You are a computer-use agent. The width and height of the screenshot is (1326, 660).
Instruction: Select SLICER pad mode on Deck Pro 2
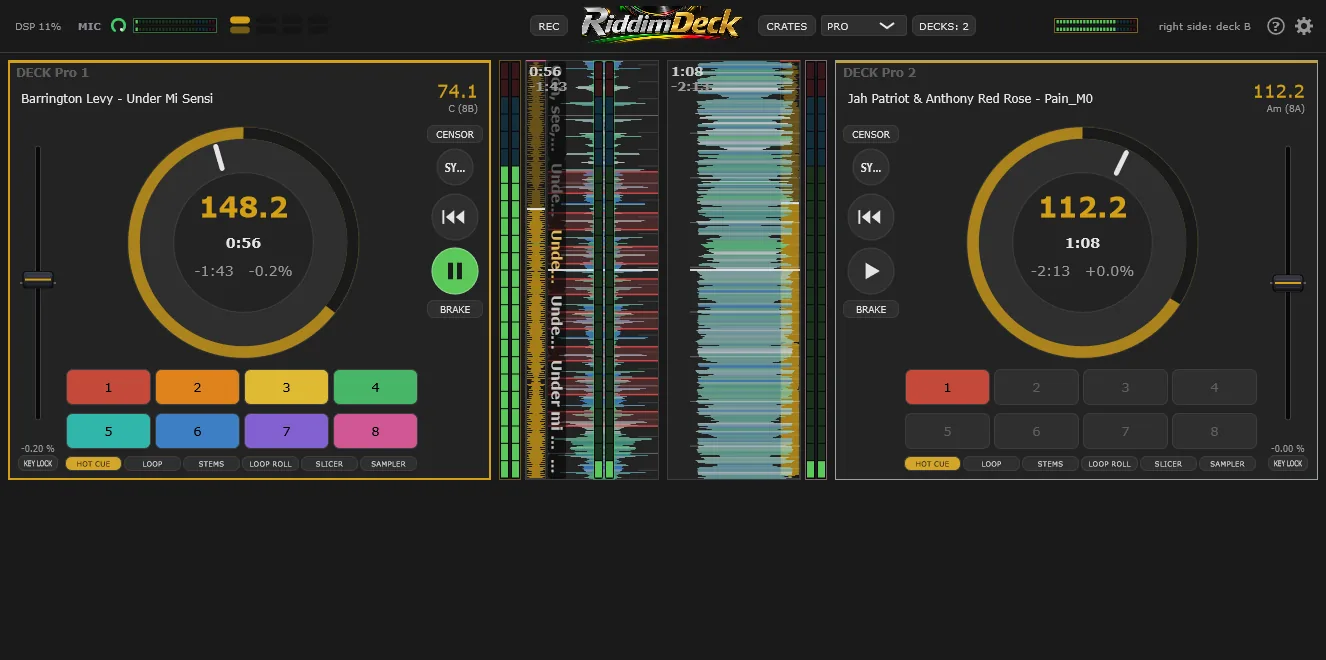coord(1168,463)
